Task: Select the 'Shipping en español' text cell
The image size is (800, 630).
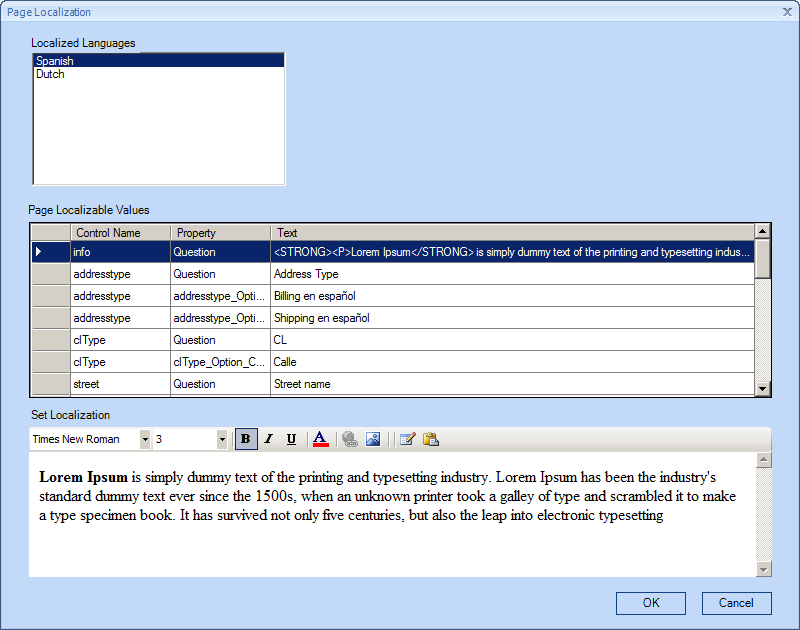Action: (x=512, y=318)
